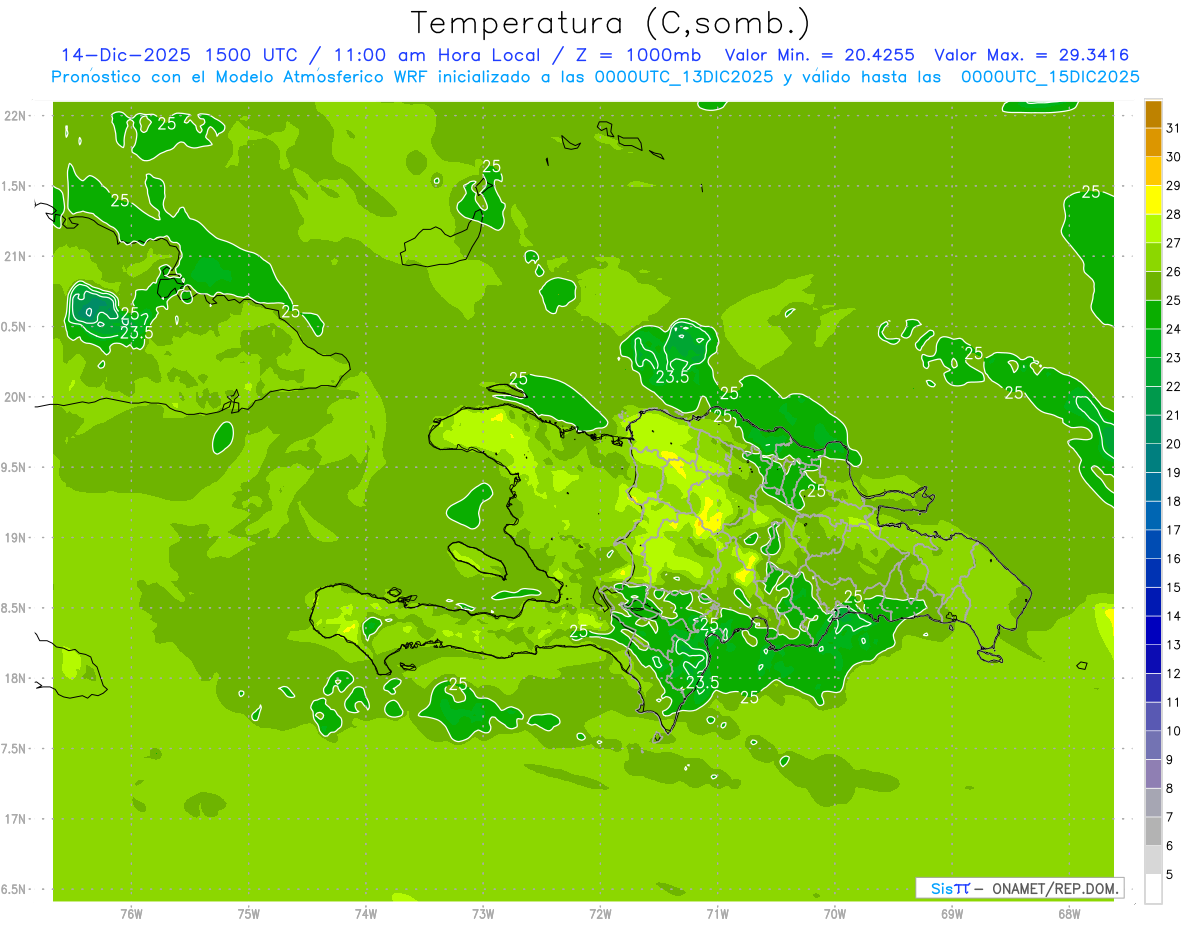
Task: Click the '0000UTC_15DIC2025' valid-until time text
Action: (1050, 77)
